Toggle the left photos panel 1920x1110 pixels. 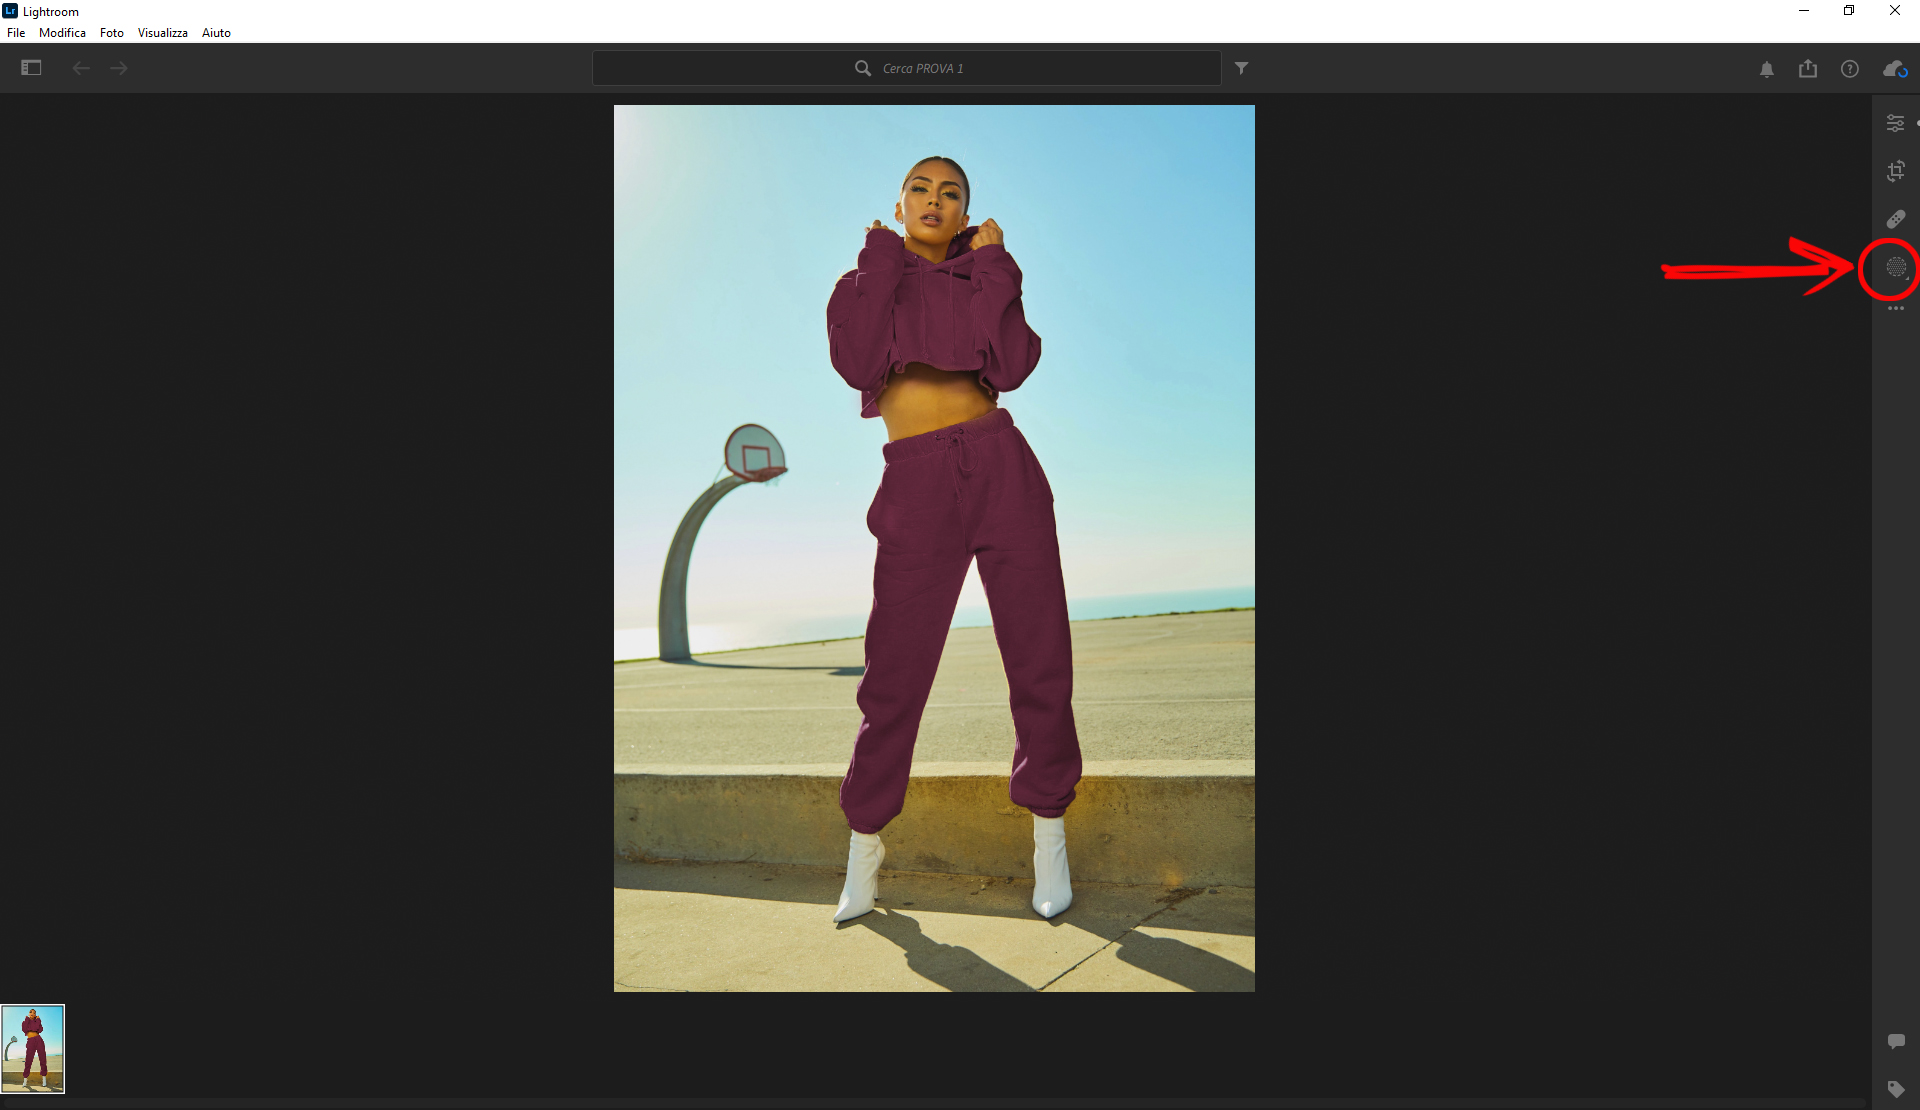31,68
